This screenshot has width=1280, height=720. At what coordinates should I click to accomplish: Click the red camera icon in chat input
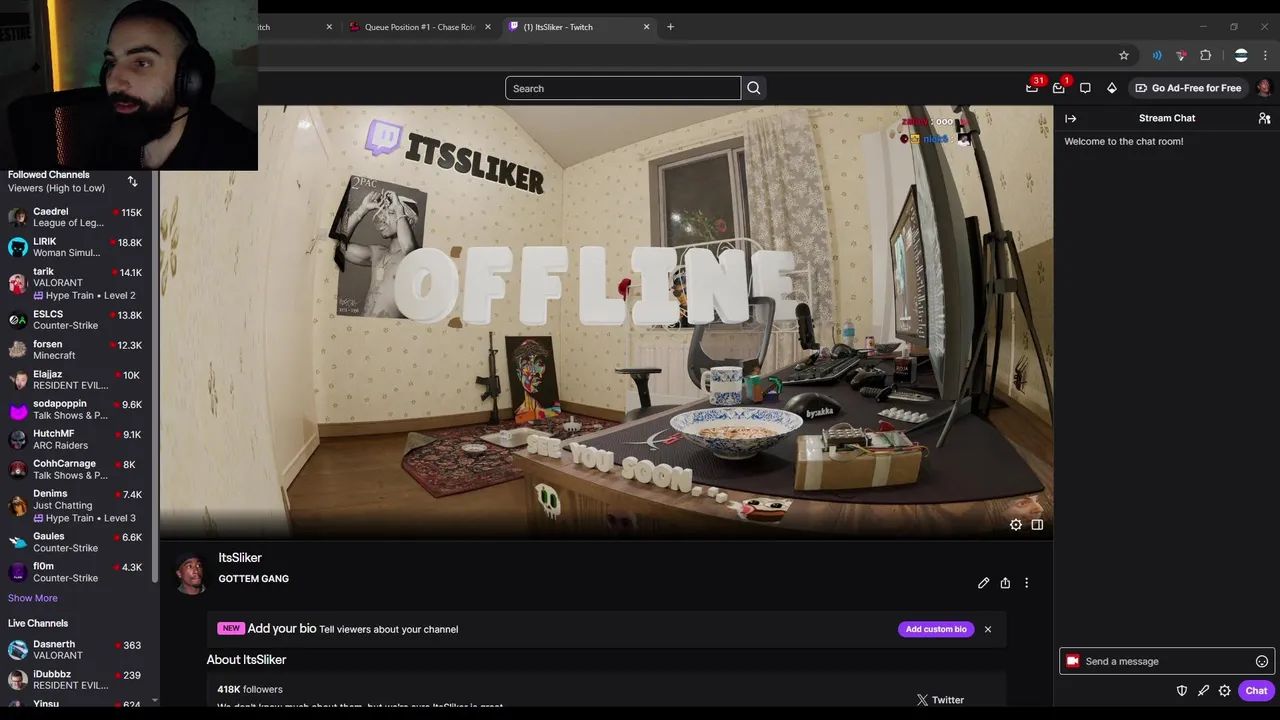click(1073, 661)
